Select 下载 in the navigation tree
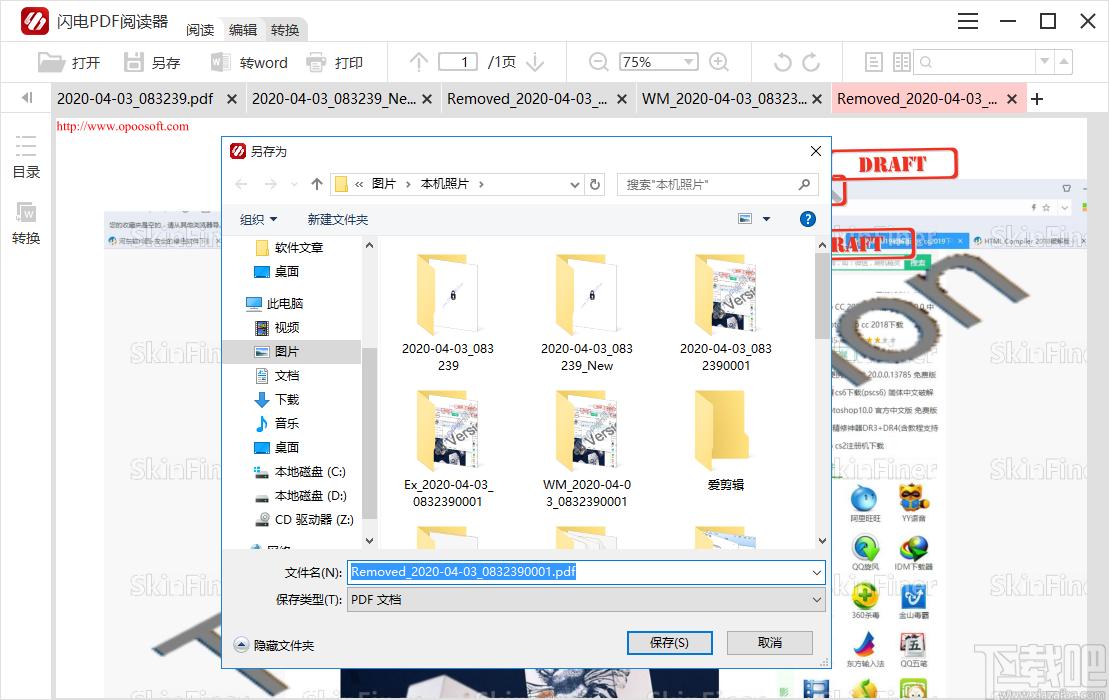The image size is (1109, 700). point(278,399)
